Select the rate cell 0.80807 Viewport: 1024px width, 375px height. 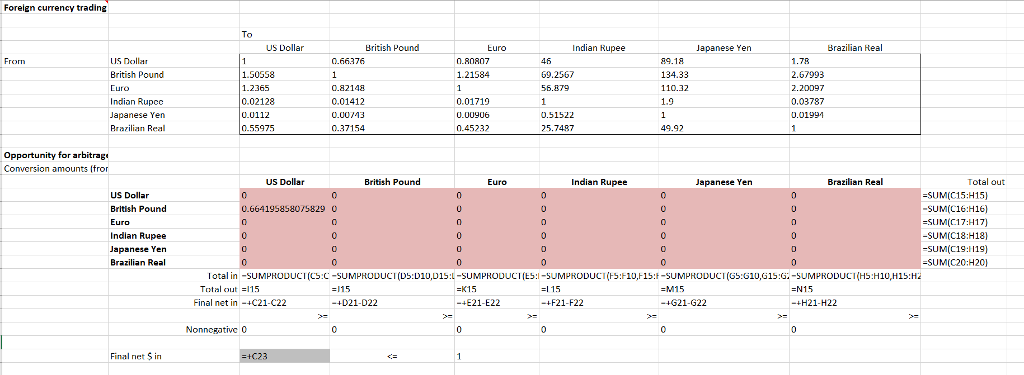click(x=496, y=61)
